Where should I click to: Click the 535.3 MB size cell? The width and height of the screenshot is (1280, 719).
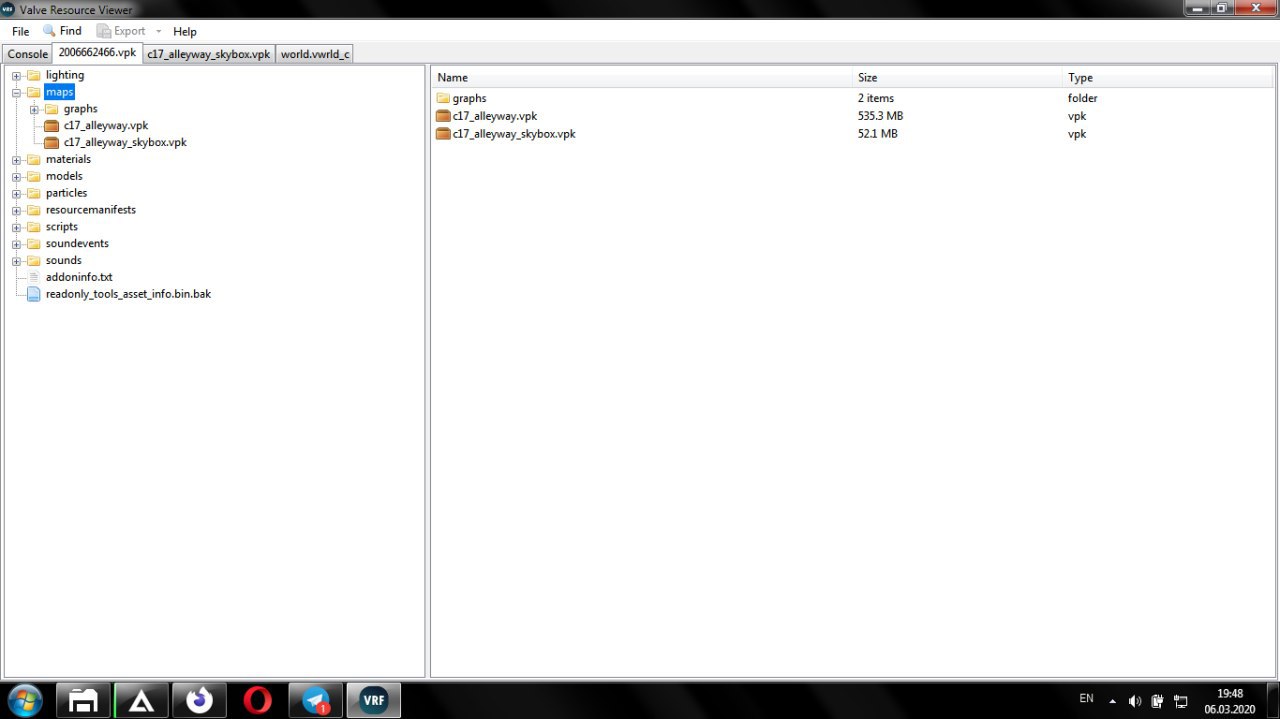(x=880, y=116)
